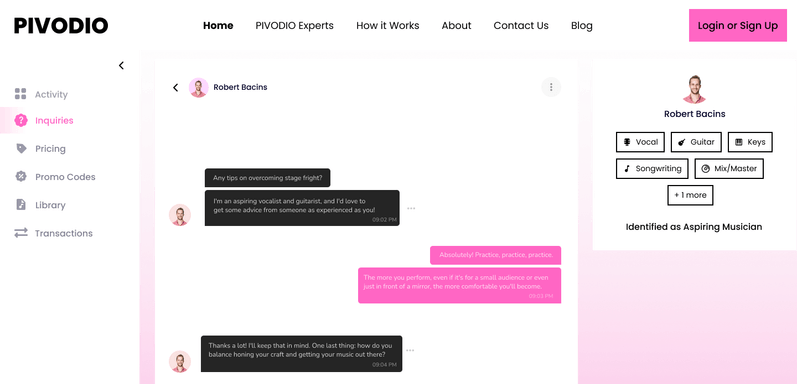797x384 pixels.
Task: Click the Library file icon
Action: (21, 204)
